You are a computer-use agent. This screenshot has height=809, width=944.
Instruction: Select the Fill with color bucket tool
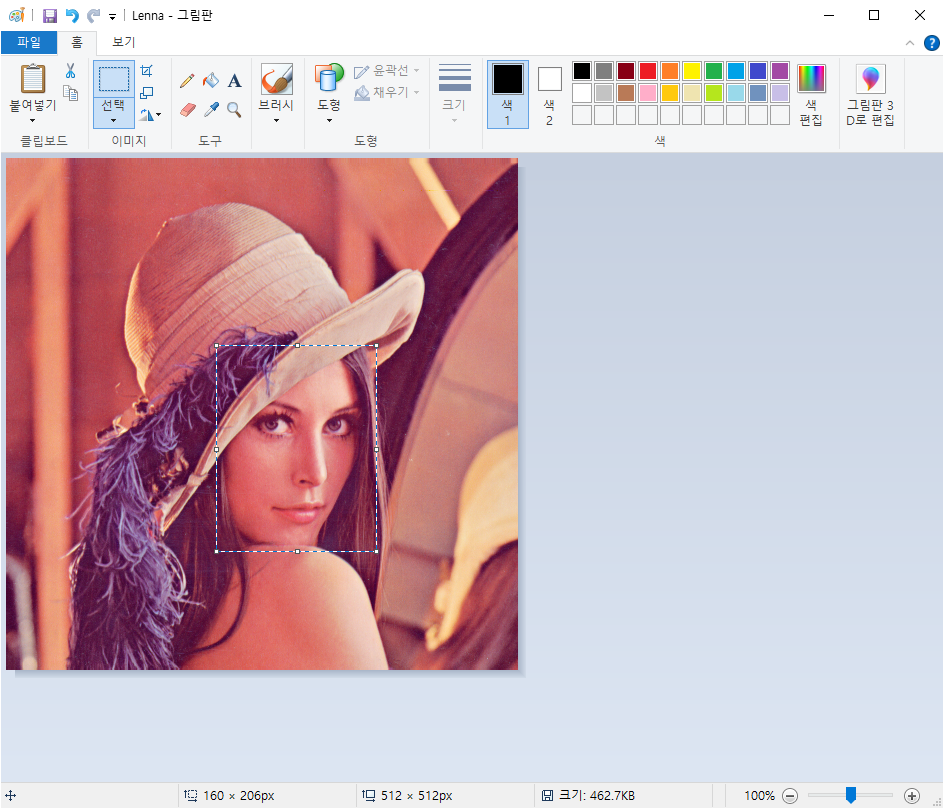click(211, 80)
